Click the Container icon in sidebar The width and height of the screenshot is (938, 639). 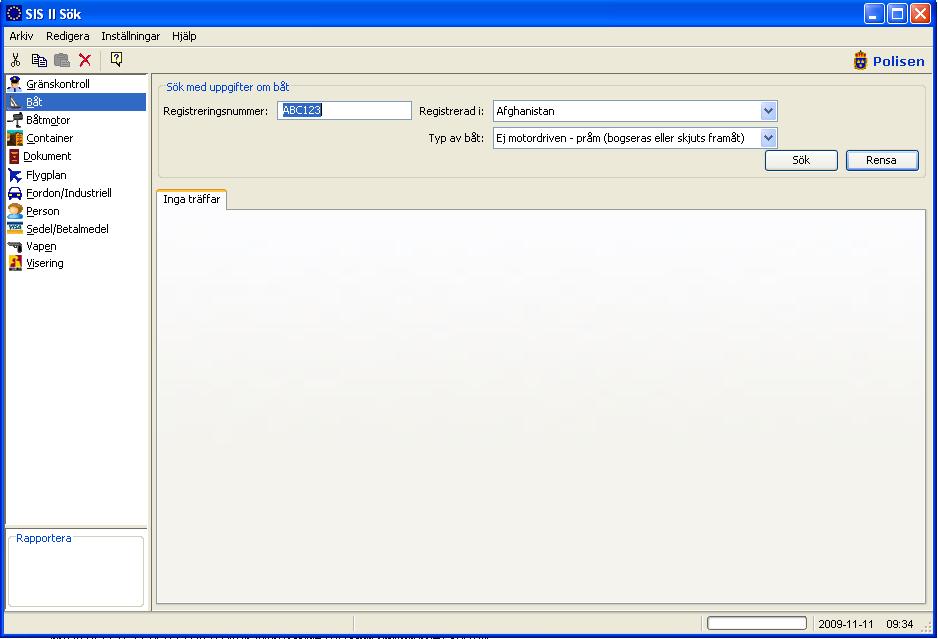15,138
